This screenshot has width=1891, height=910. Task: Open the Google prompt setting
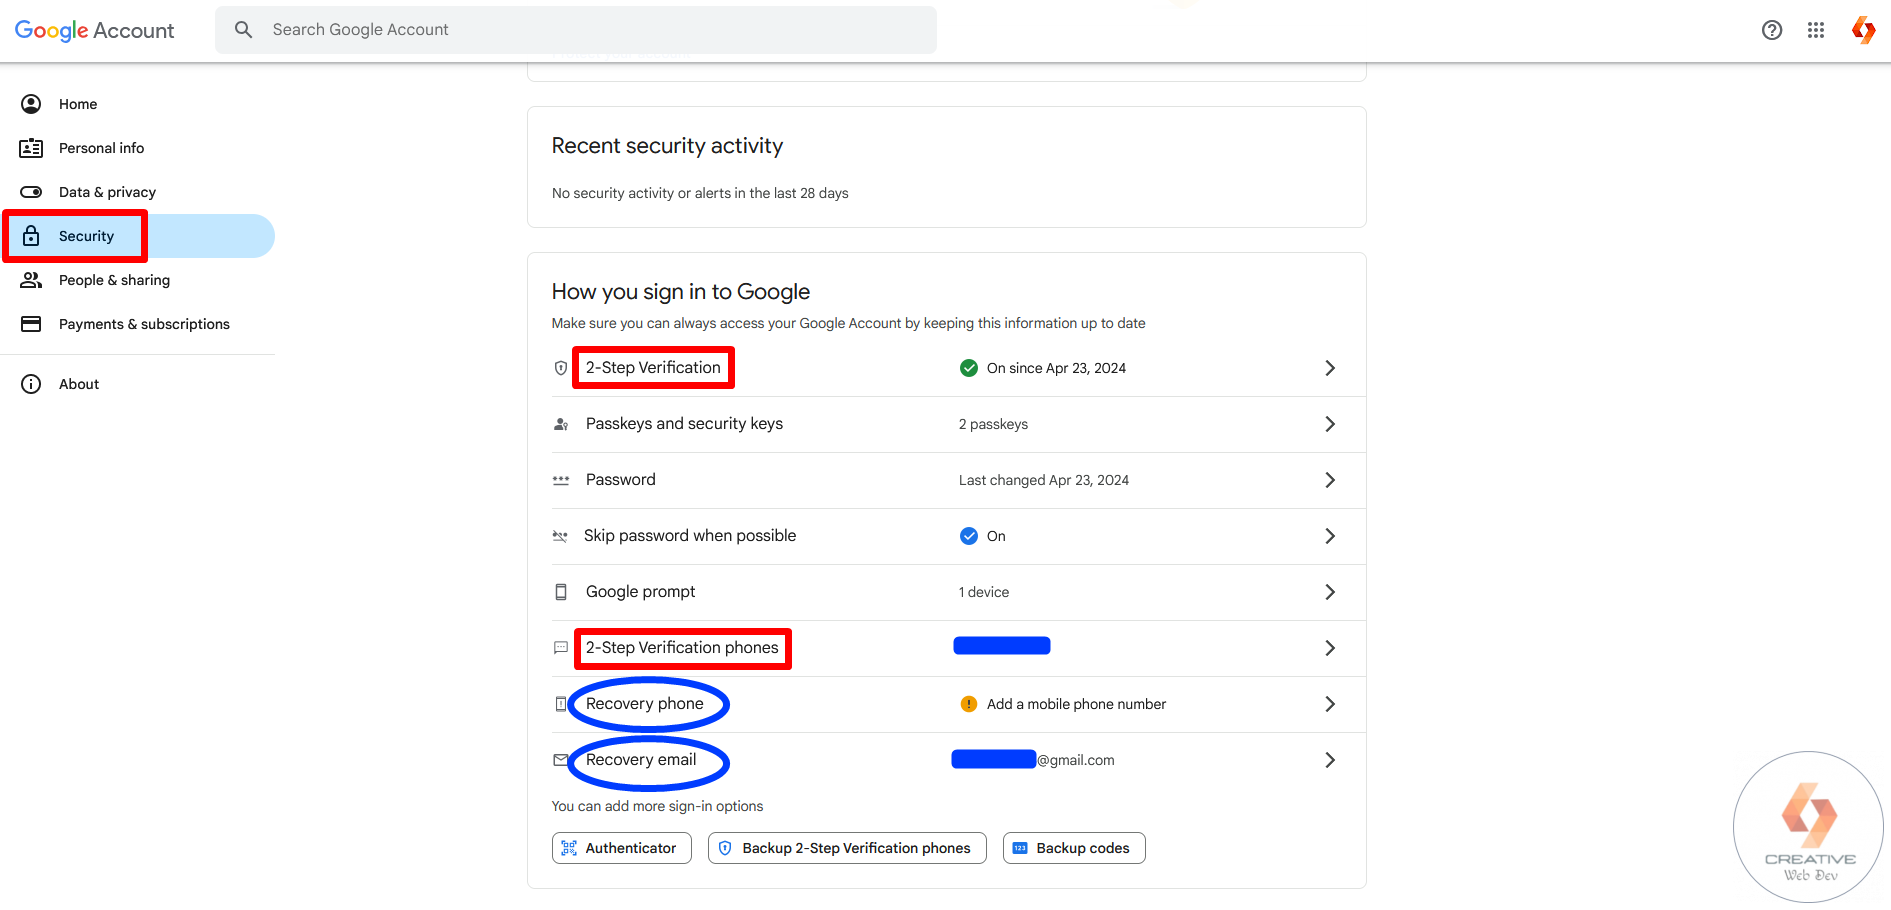(640, 592)
